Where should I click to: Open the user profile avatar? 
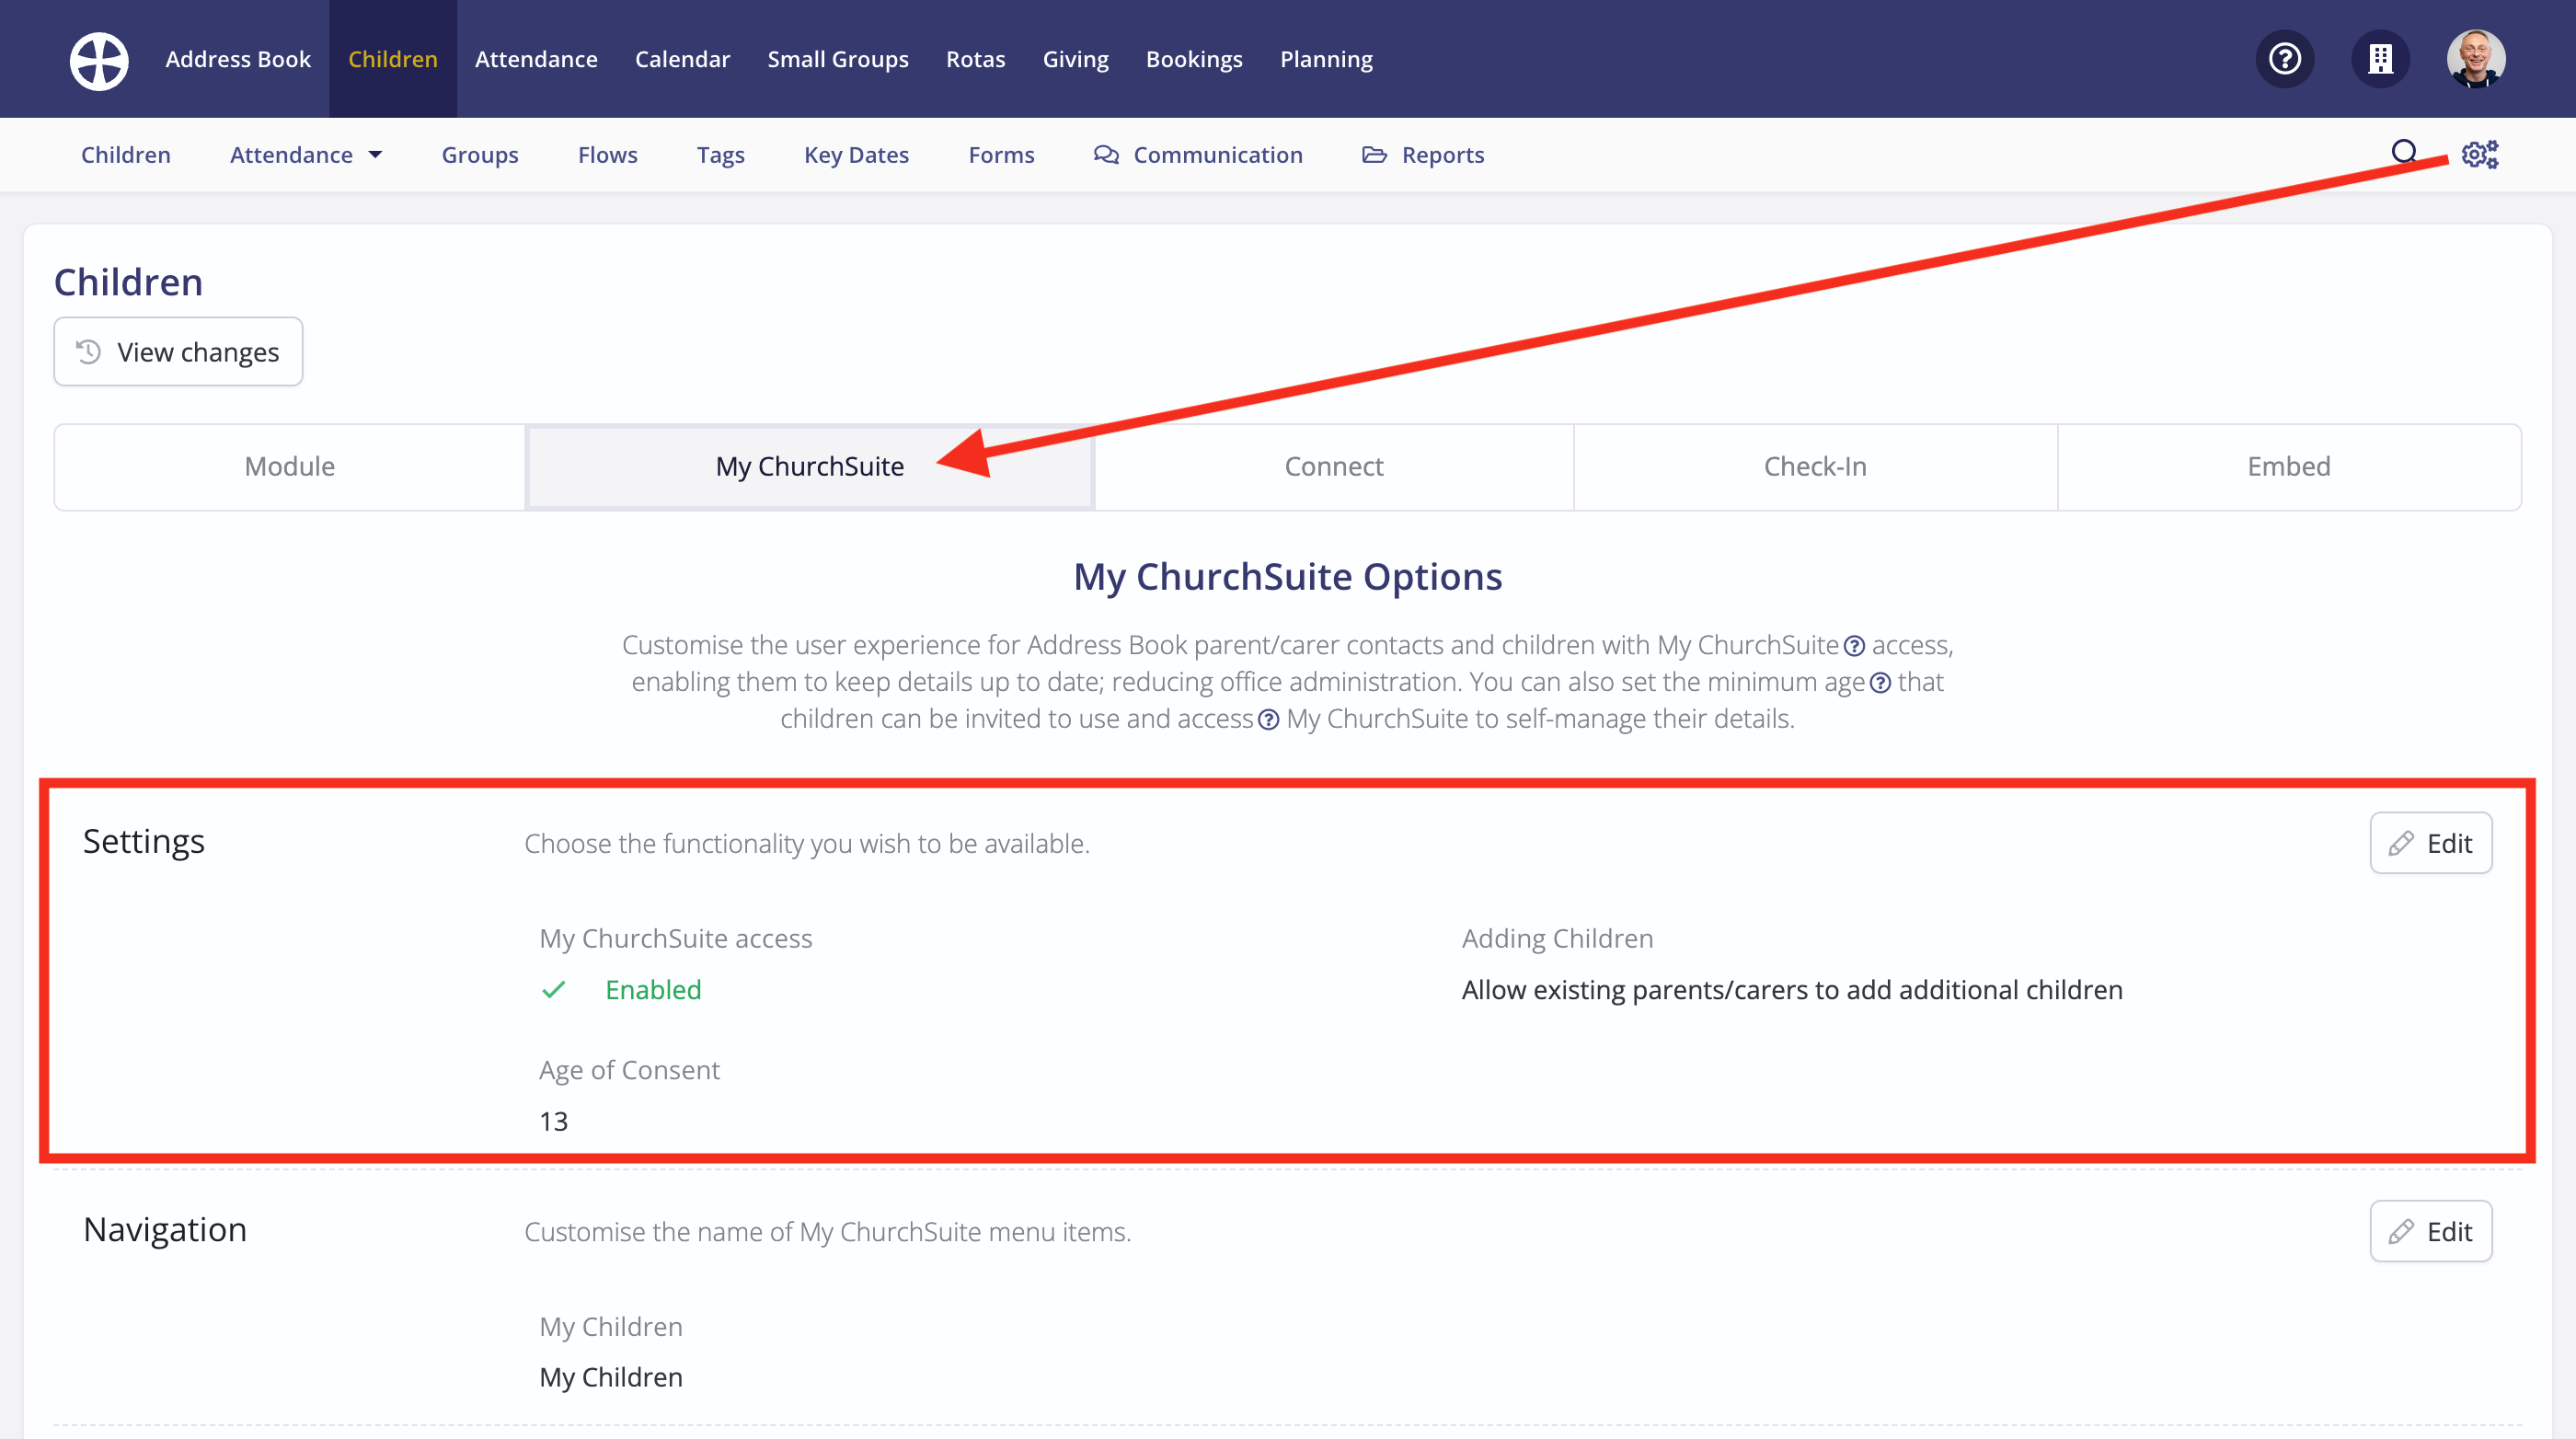click(2476, 59)
